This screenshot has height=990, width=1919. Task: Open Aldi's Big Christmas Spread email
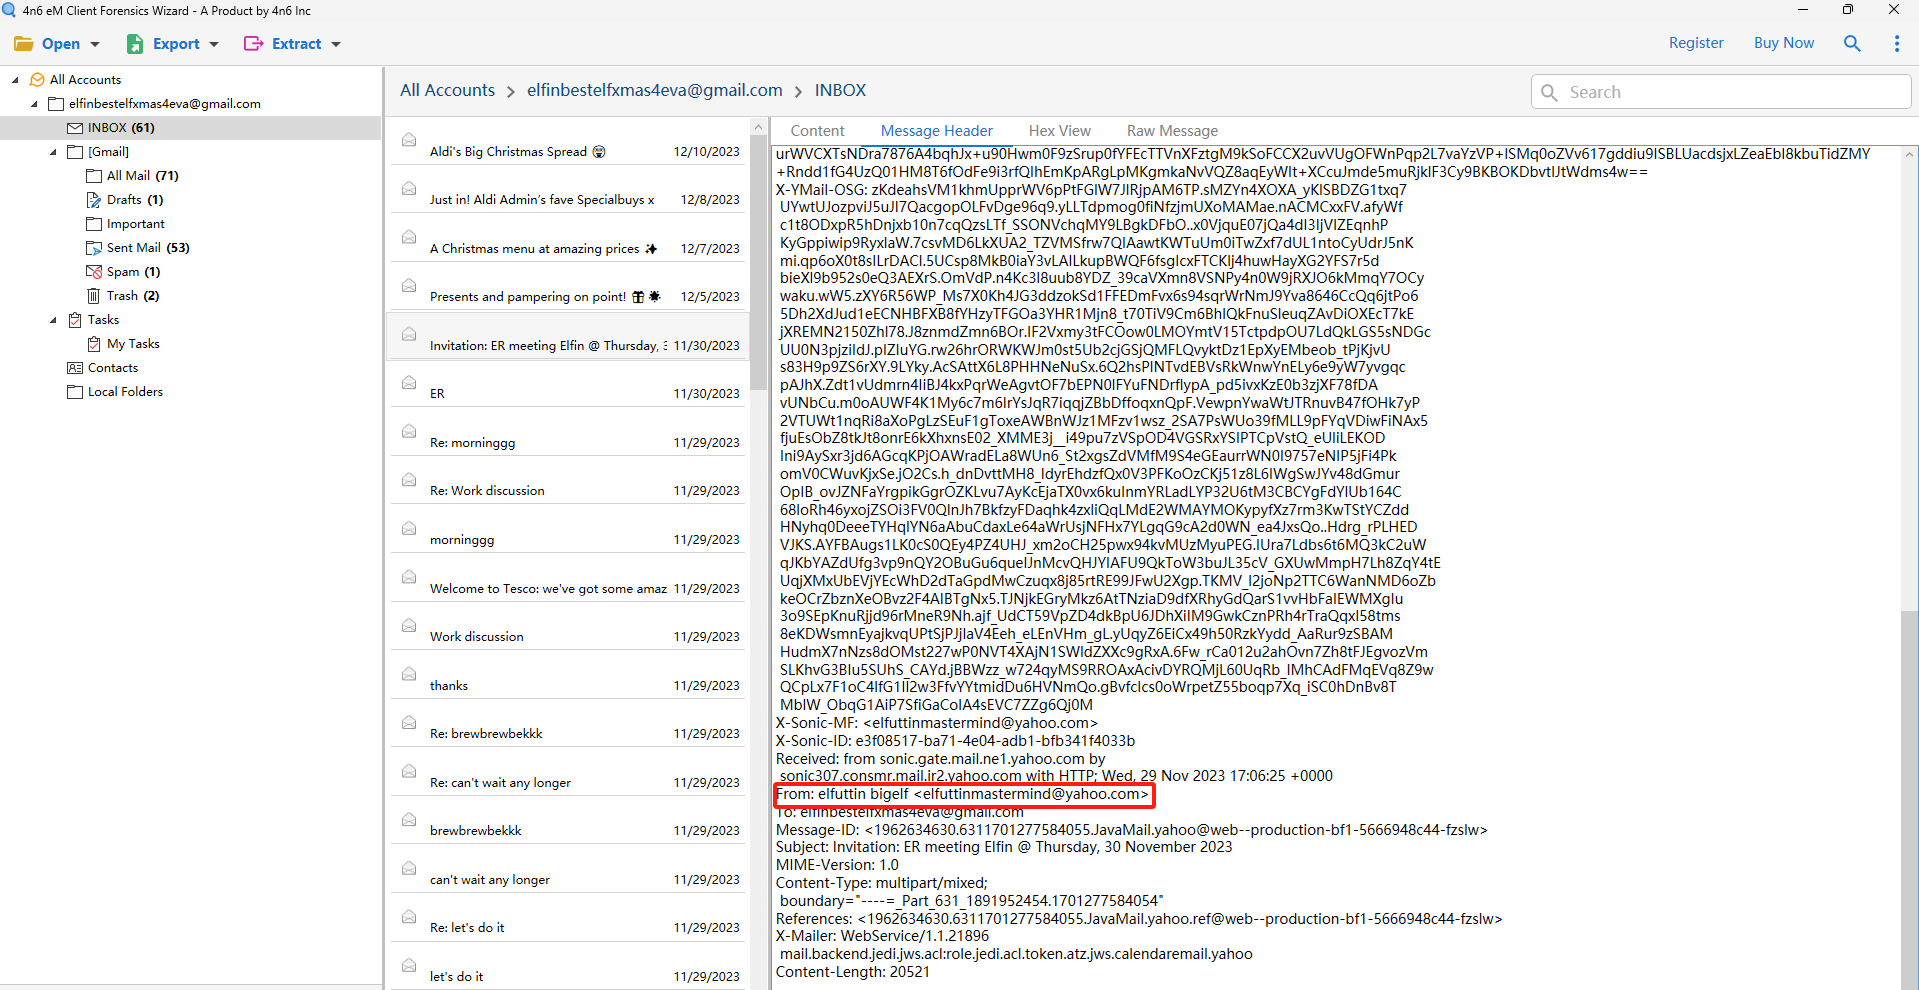(568, 142)
